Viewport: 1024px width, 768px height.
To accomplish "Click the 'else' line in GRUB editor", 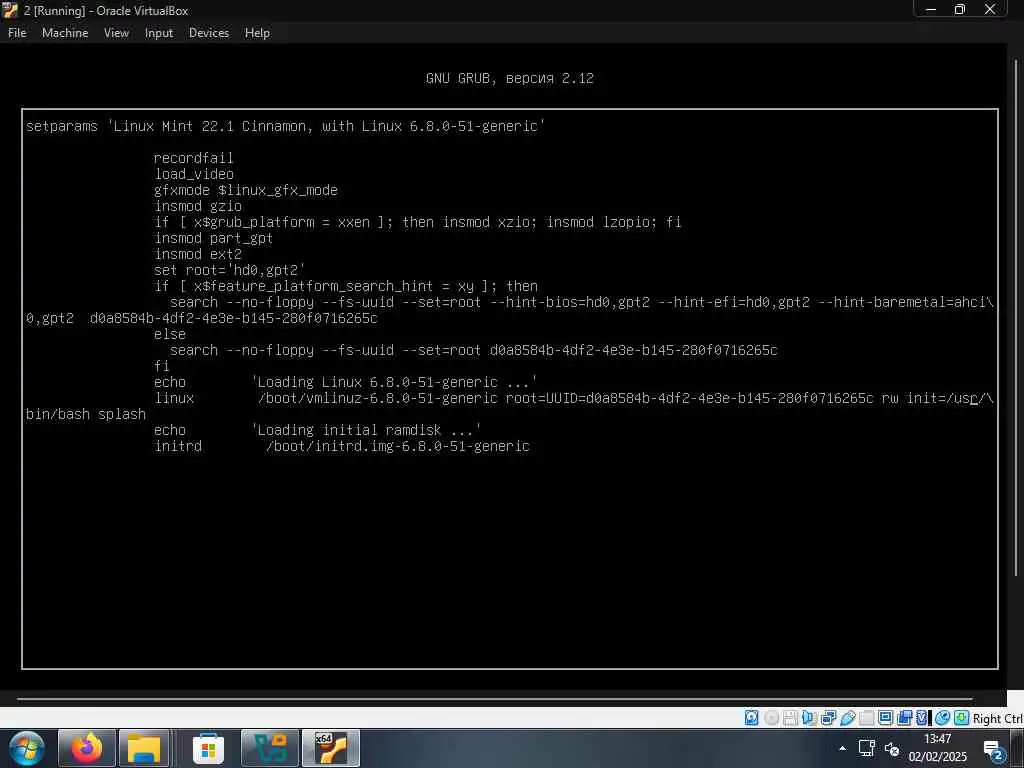I will 170,334.
